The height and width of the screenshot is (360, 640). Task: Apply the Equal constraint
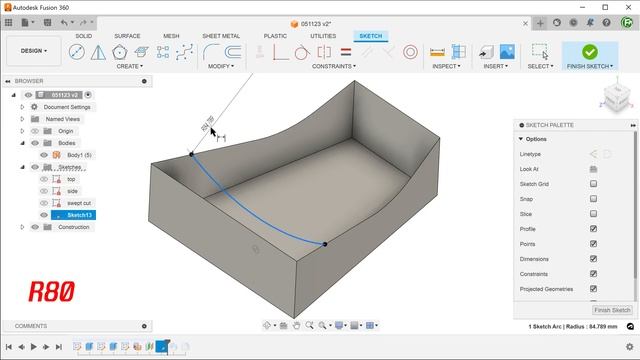click(x=346, y=52)
